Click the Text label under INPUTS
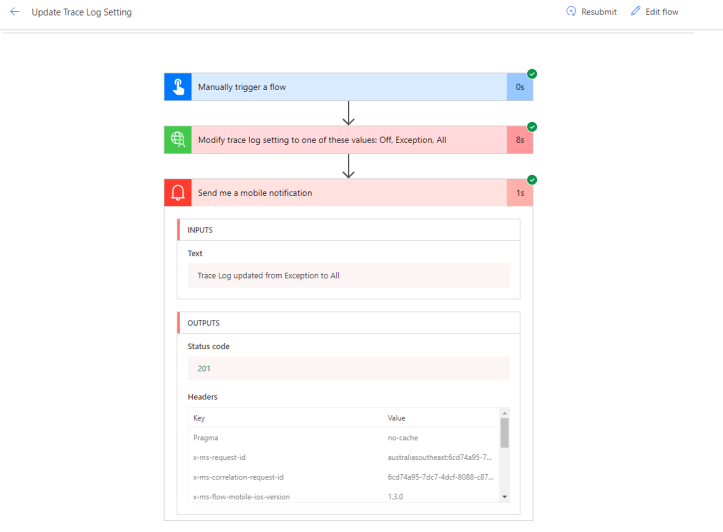The height and width of the screenshot is (532, 723). click(x=195, y=253)
